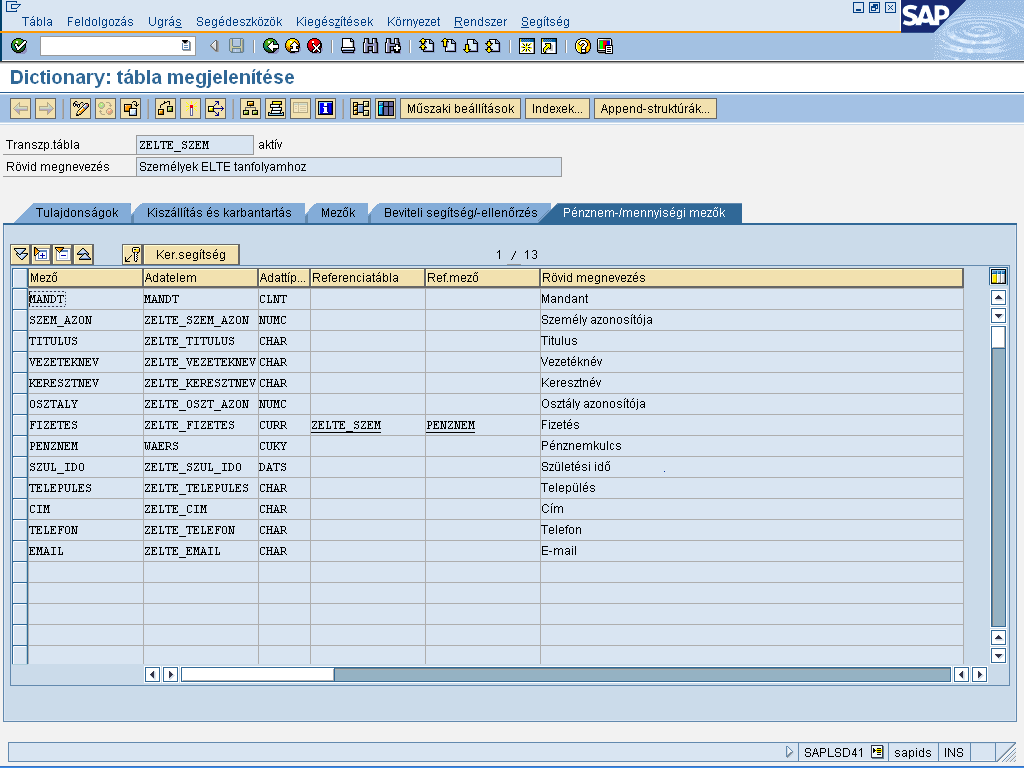The height and width of the screenshot is (768, 1024).
Task: Click the Generate Shortcut icon
Action: [549, 46]
